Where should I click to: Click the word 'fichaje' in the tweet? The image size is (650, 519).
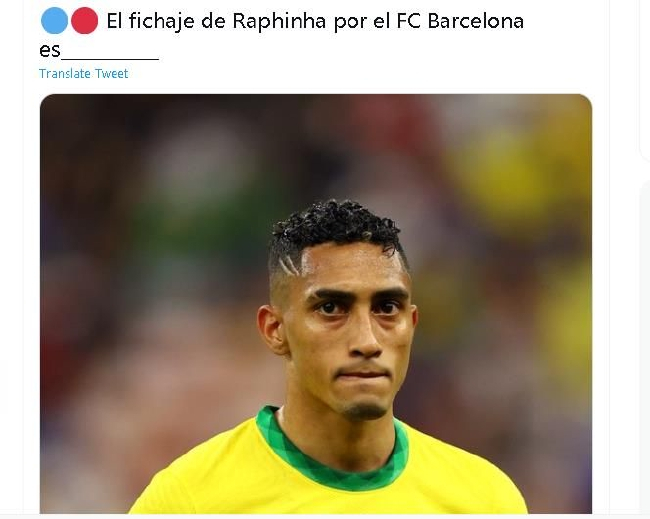(162, 22)
